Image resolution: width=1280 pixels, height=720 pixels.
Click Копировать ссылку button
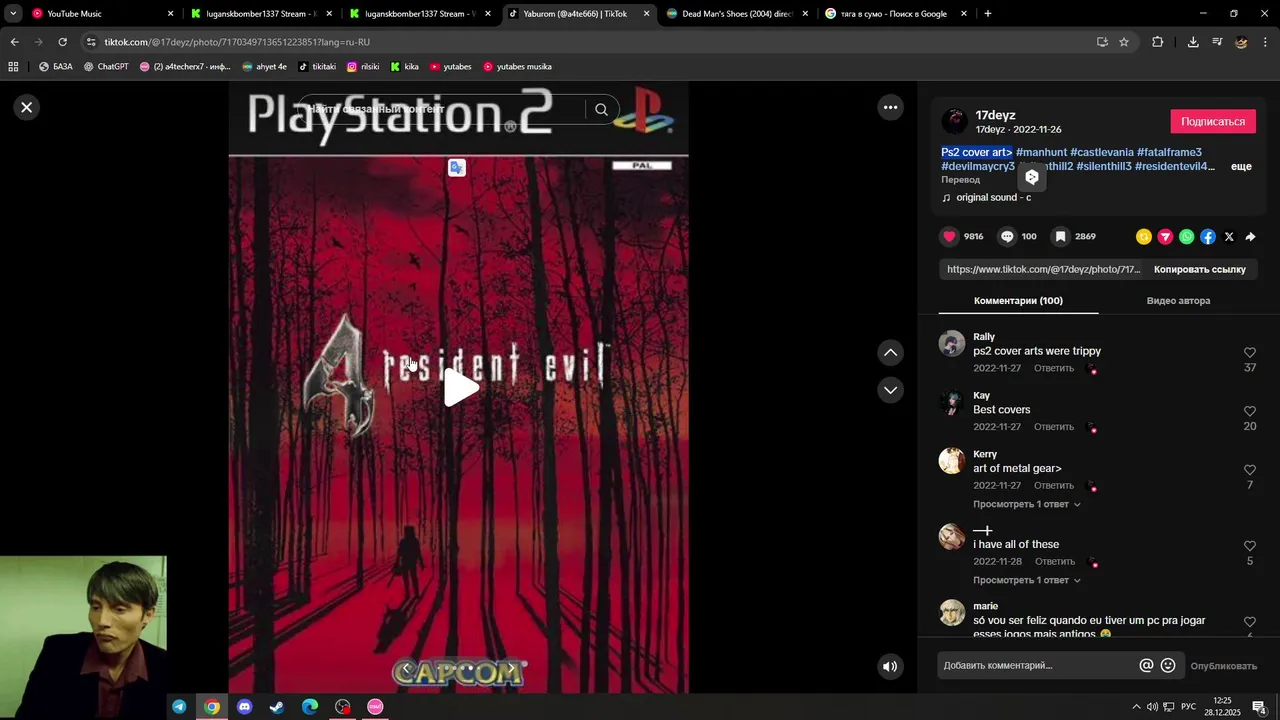(1200, 269)
